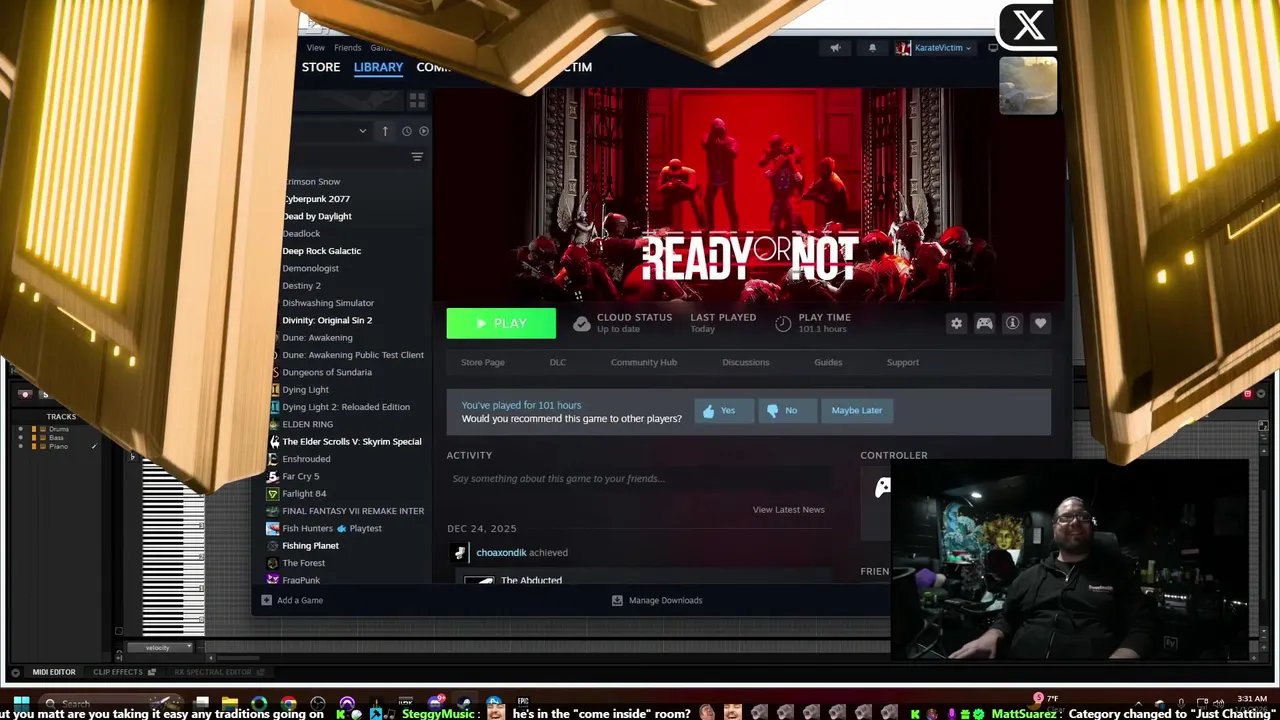
Task: Open the Discussions link
Action: [746, 362]
